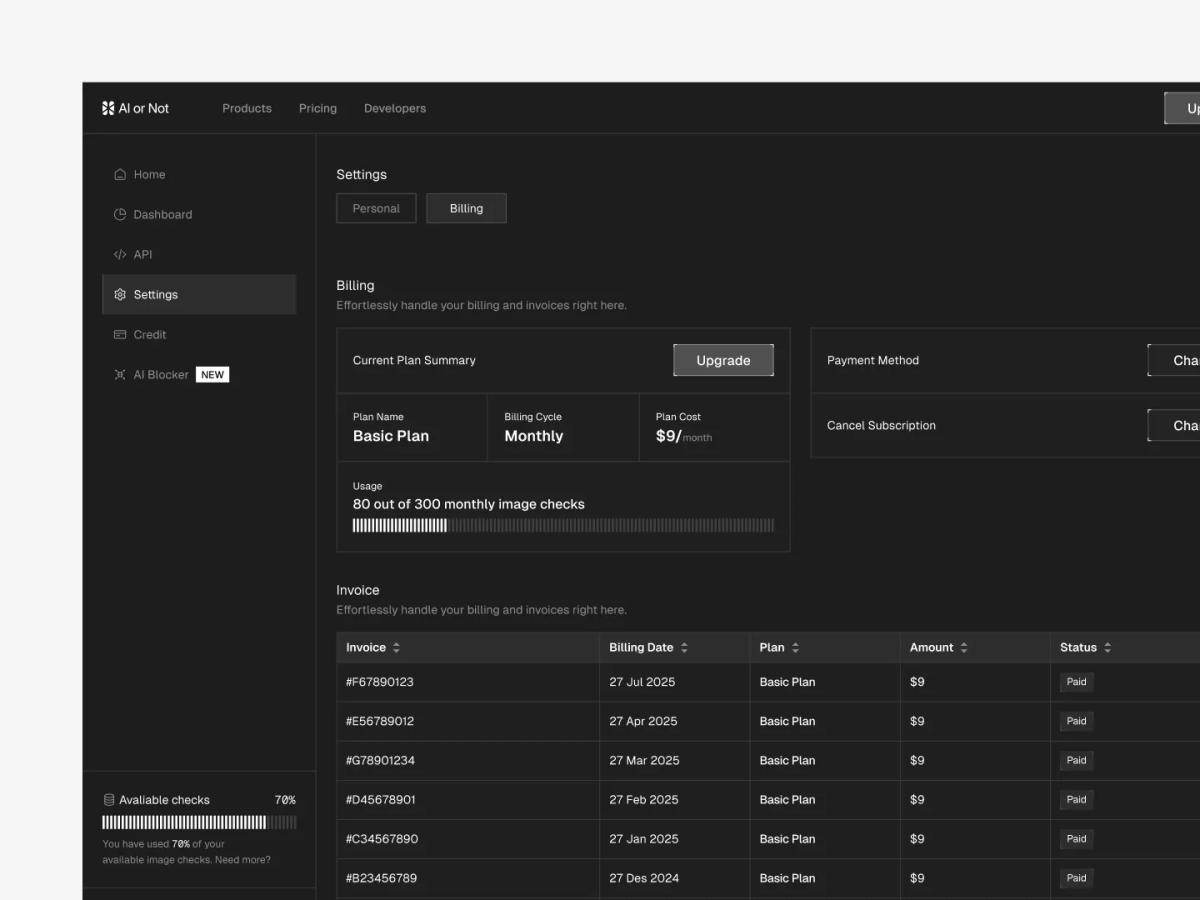
Task: Switch to the Personal settings tab
Action: (376, 208)
